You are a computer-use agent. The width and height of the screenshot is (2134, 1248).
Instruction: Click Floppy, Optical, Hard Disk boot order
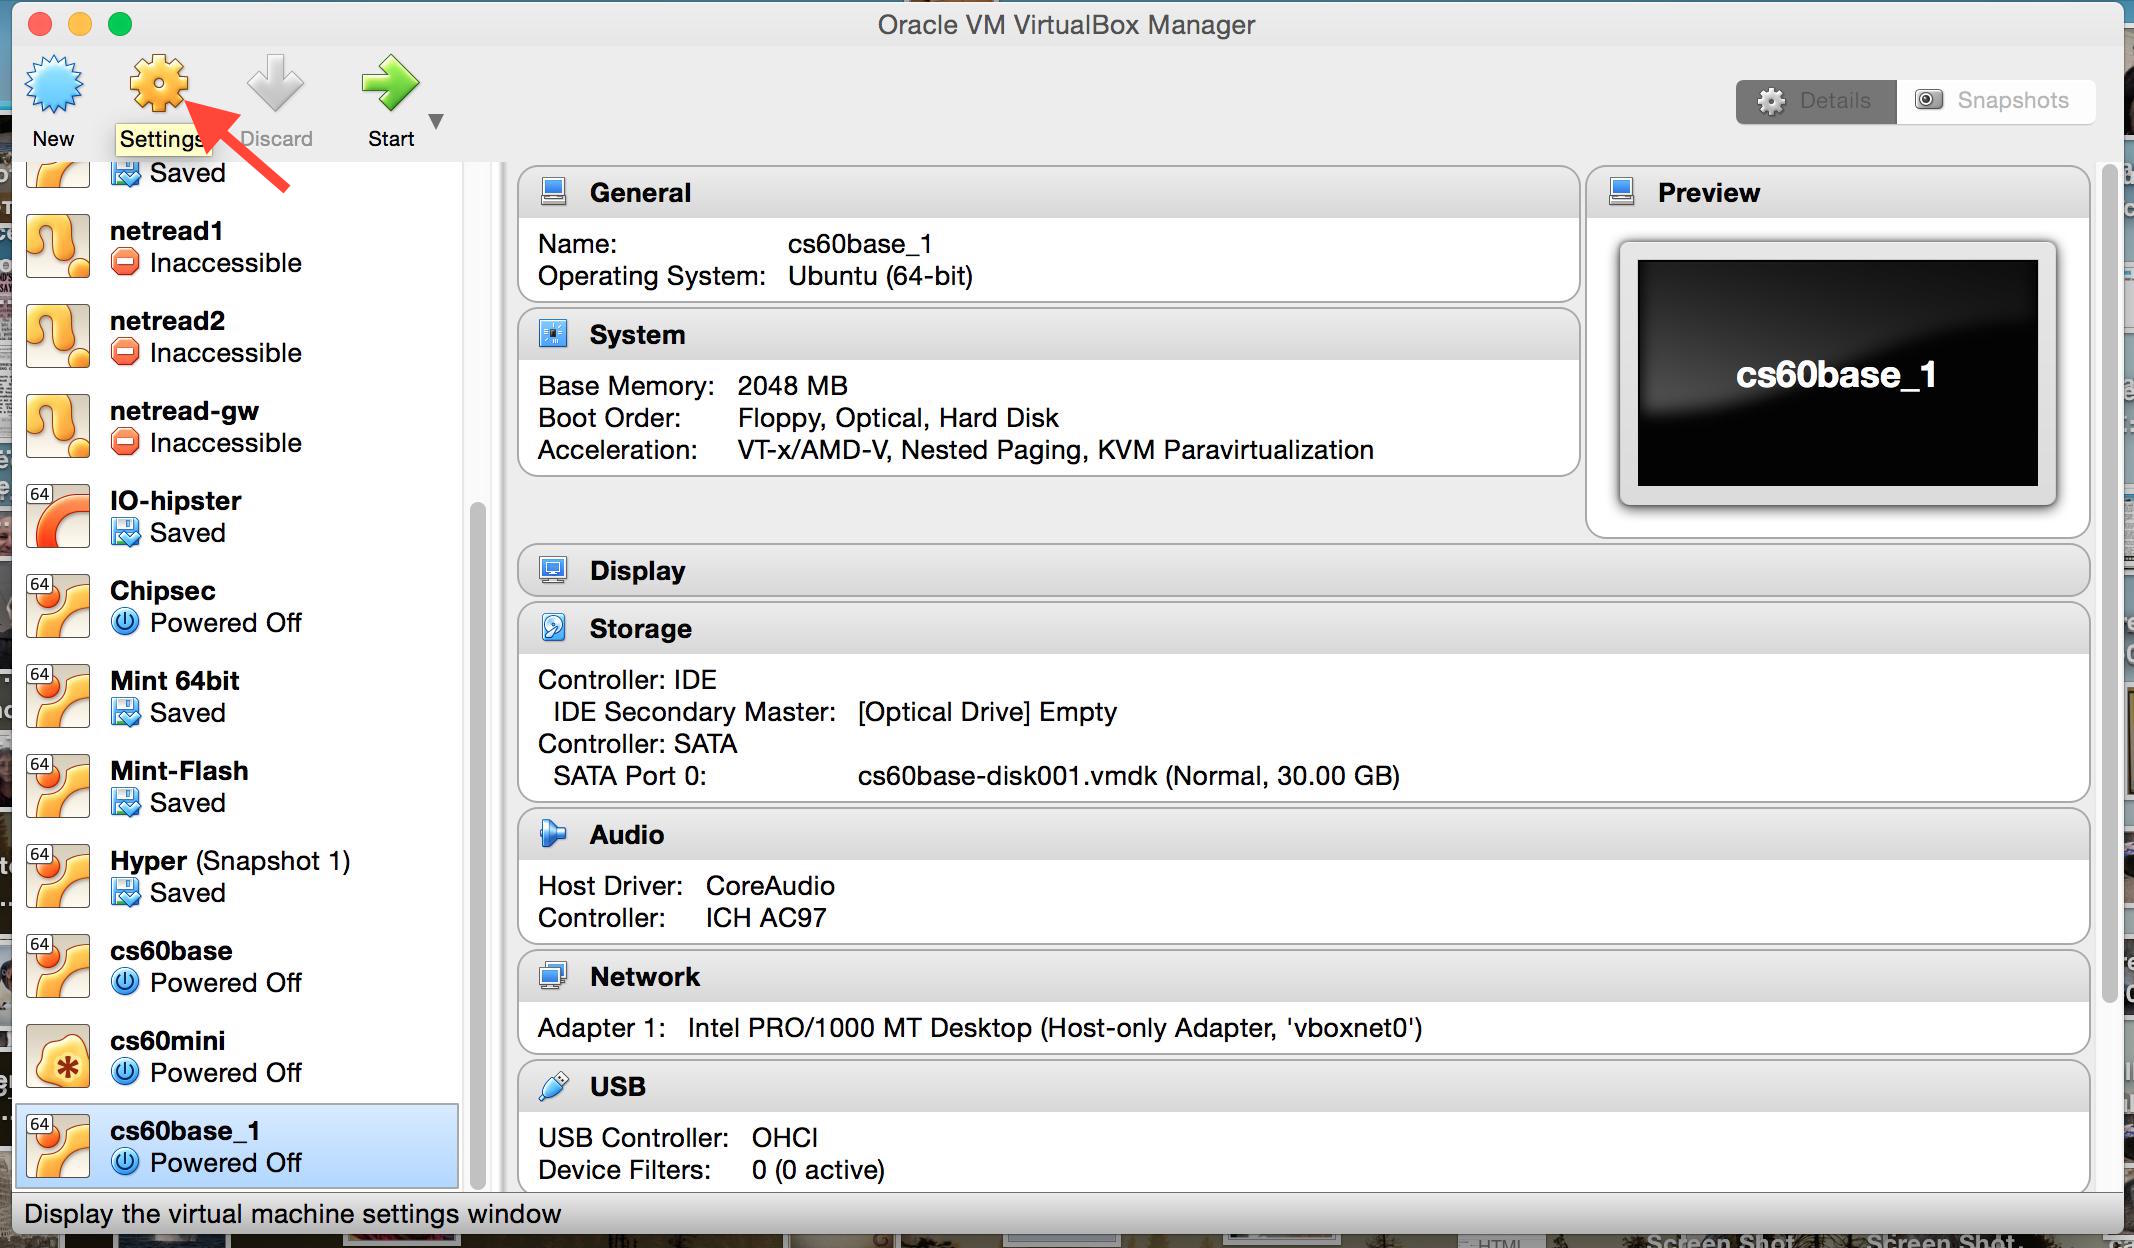coord(898,418)
